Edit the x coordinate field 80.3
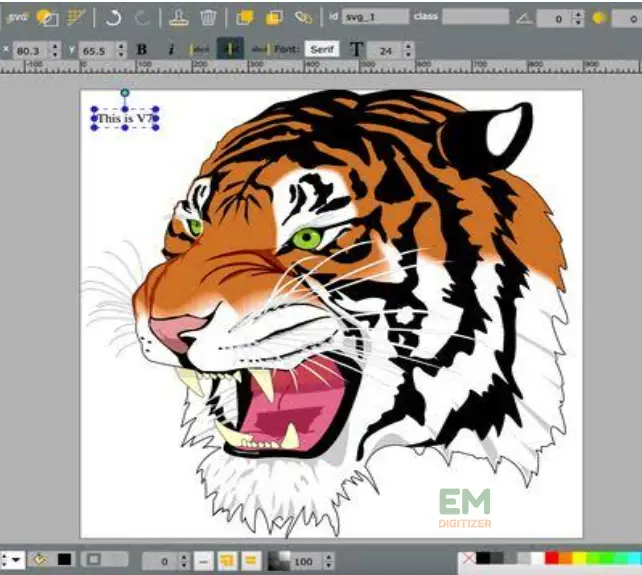The image size is (642, 575). [31, 51]
